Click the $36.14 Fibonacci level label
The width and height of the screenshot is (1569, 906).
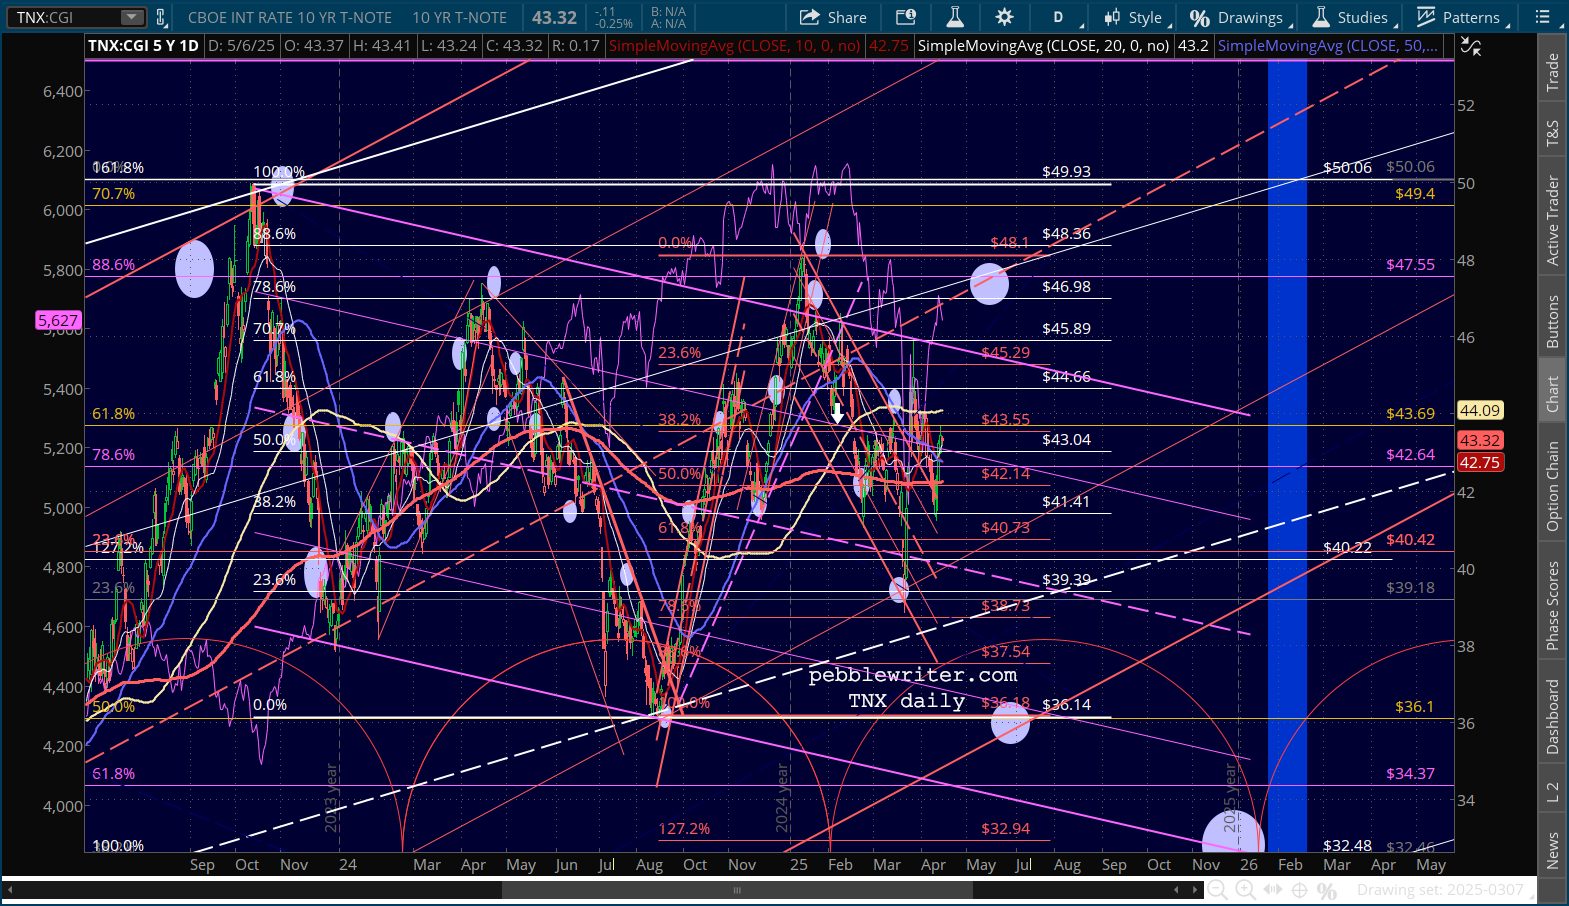[x=1066, y=705]
